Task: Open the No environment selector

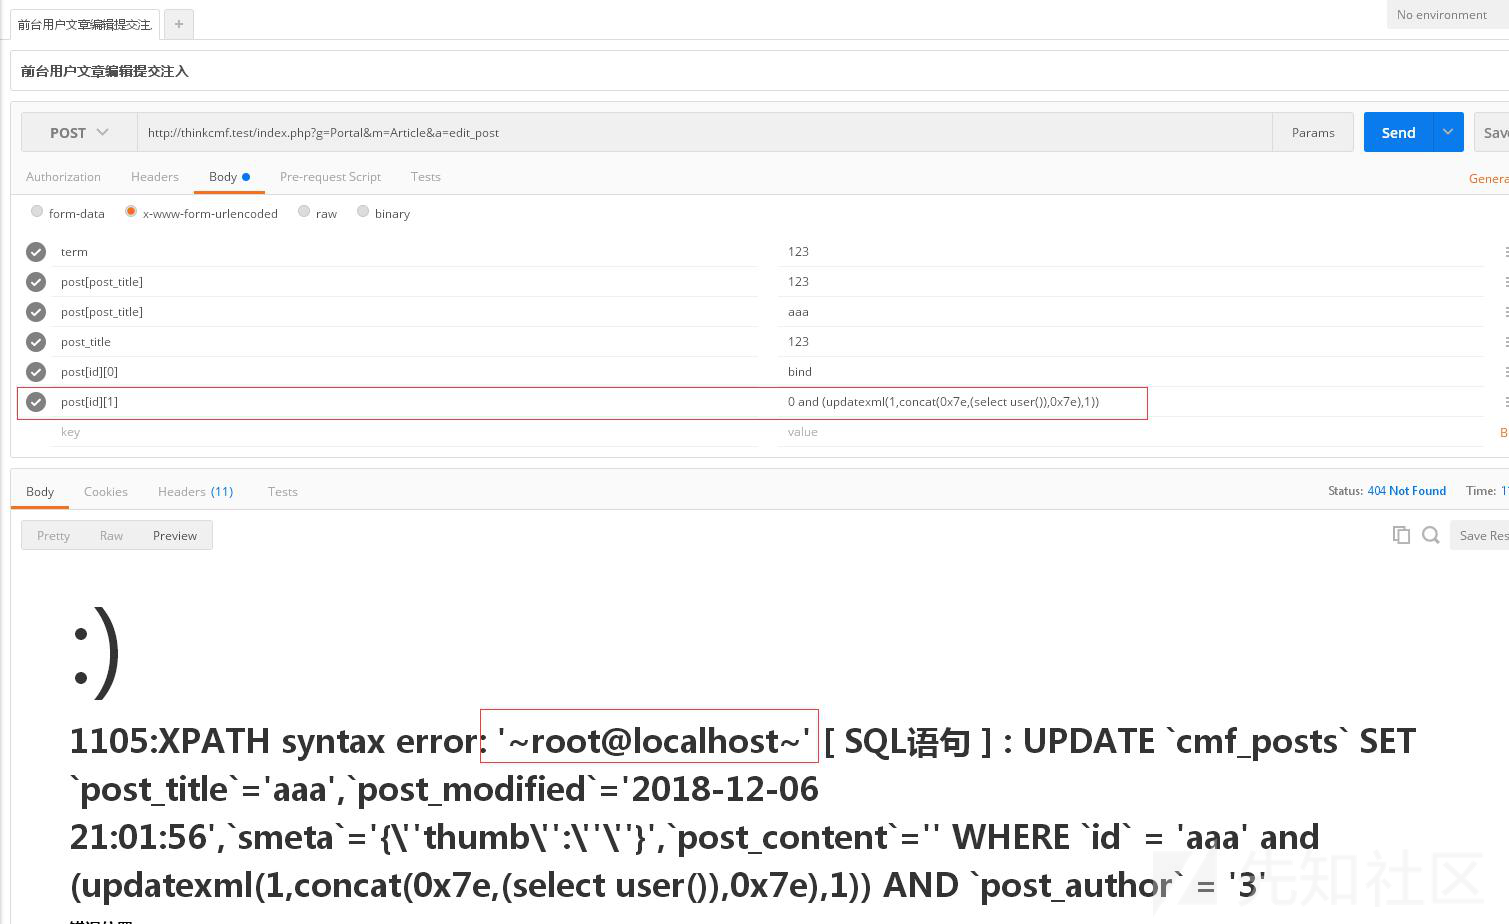Action: [1447, 14]
